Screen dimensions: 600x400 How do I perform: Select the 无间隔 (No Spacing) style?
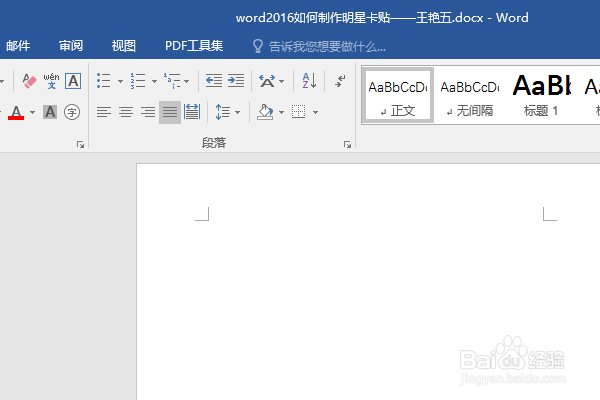coord(470,95)
